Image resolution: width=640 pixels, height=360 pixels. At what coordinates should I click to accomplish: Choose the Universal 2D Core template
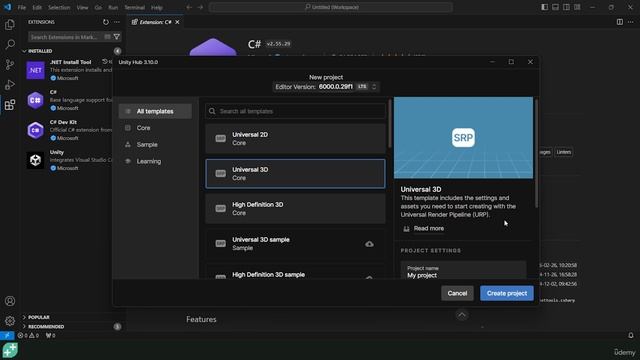295,138
